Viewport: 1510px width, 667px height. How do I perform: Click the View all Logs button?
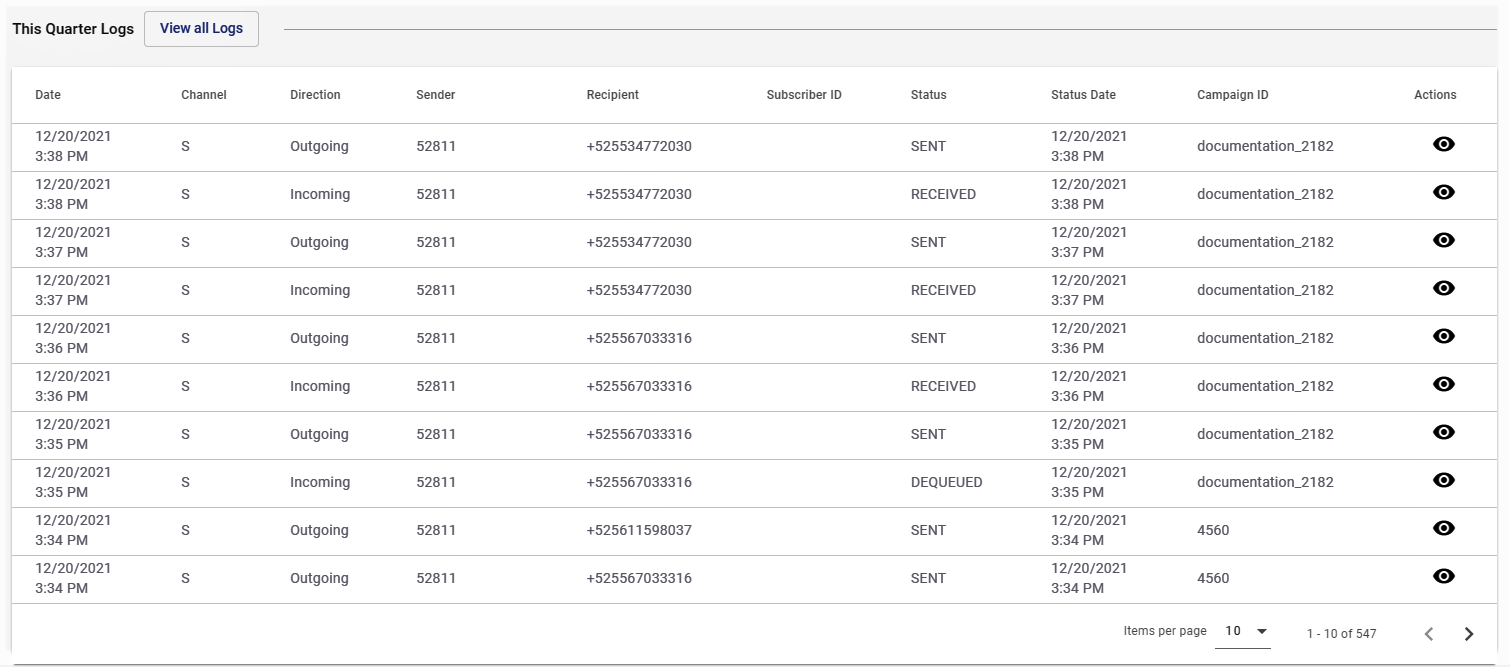[201, 29]
